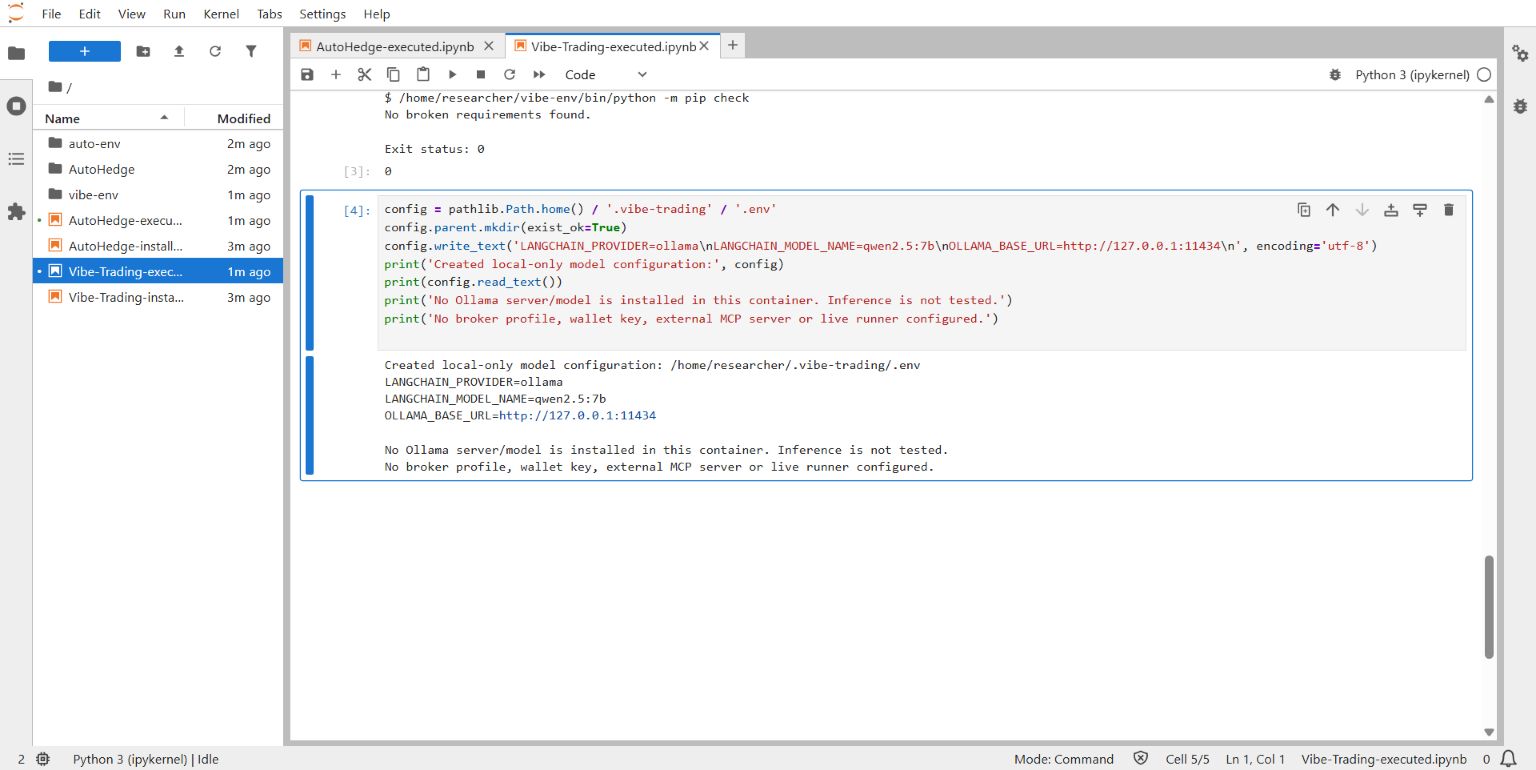
Task: Sort files by the Modified column
Action: click(x=234, y=118)
